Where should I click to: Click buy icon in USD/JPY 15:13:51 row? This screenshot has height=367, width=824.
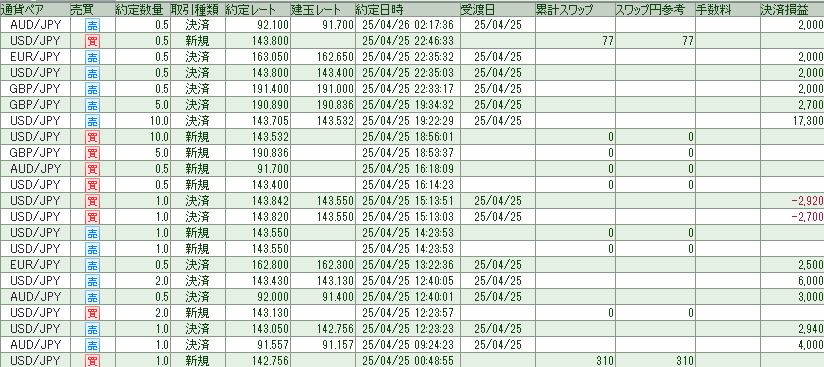92,201
